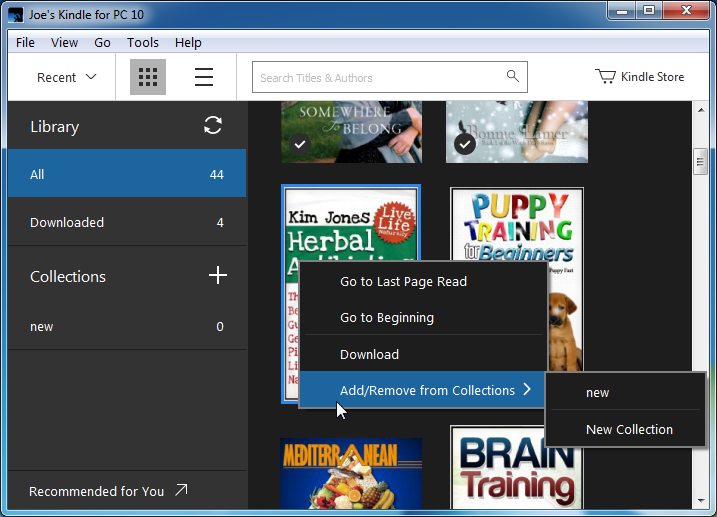Select Downloaded library filter
717x517 pixels.
[x=127, y=222]
